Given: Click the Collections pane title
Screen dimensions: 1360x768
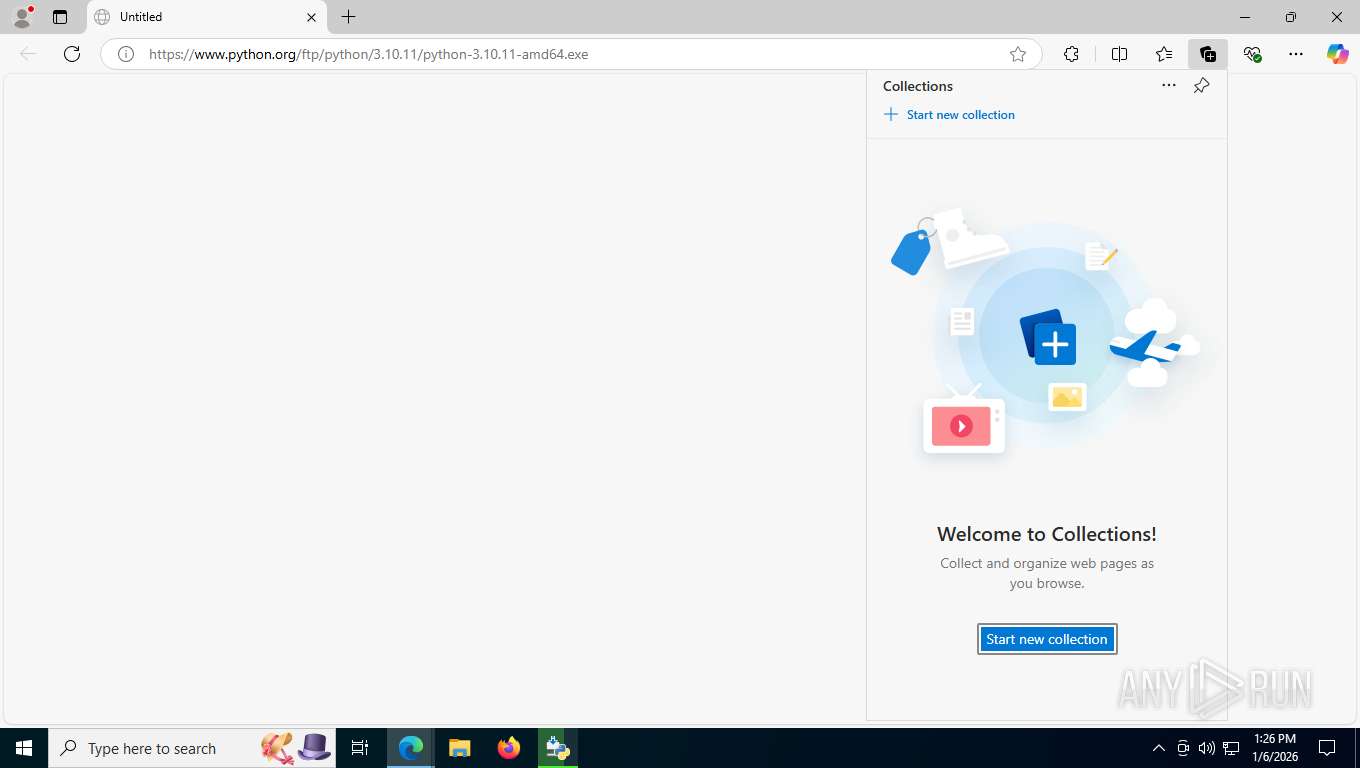Looking at the screenshot, I should tap(918, 86).
